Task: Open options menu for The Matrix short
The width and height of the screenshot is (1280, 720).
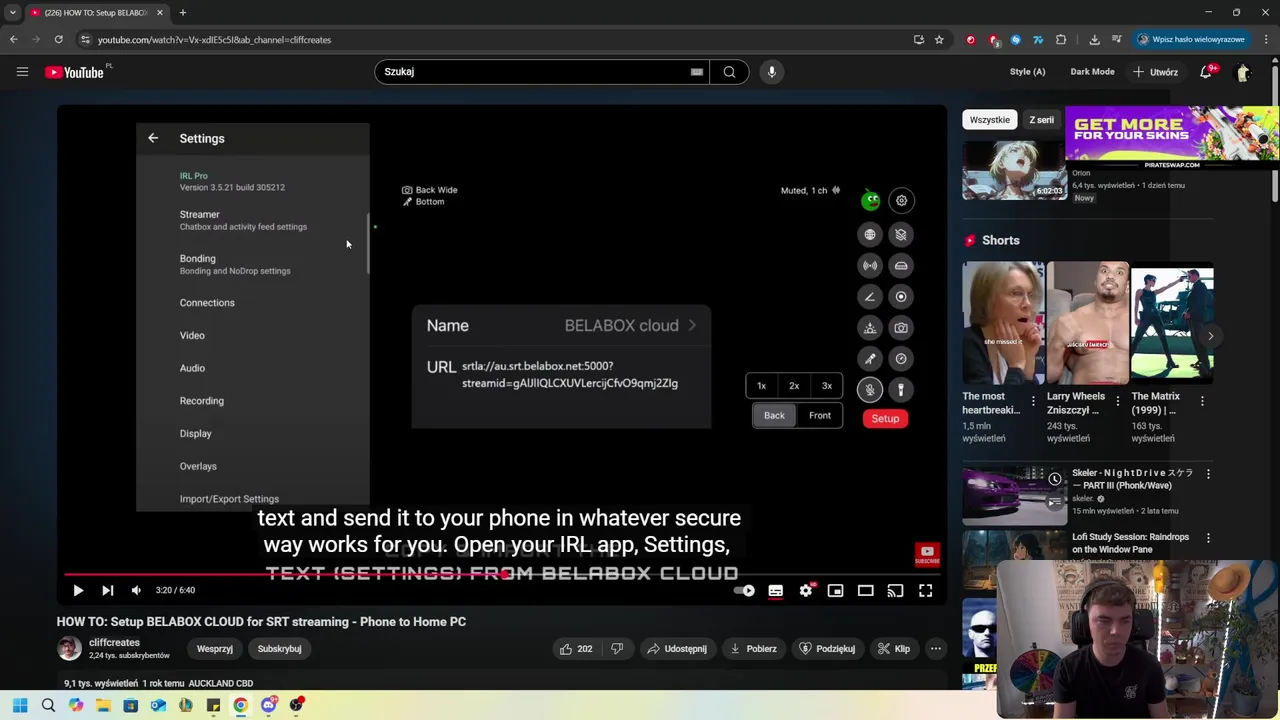Action: pos(1202,401)
